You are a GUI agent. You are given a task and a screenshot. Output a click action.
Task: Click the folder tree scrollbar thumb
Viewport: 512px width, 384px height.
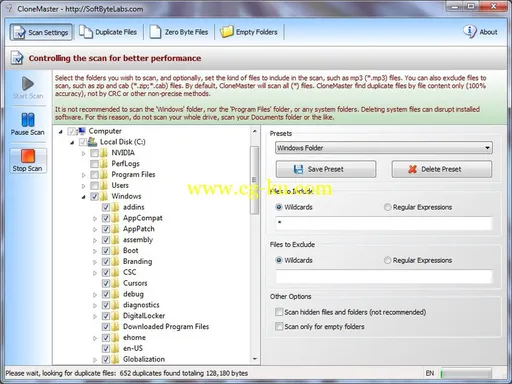tap(255, 180)
